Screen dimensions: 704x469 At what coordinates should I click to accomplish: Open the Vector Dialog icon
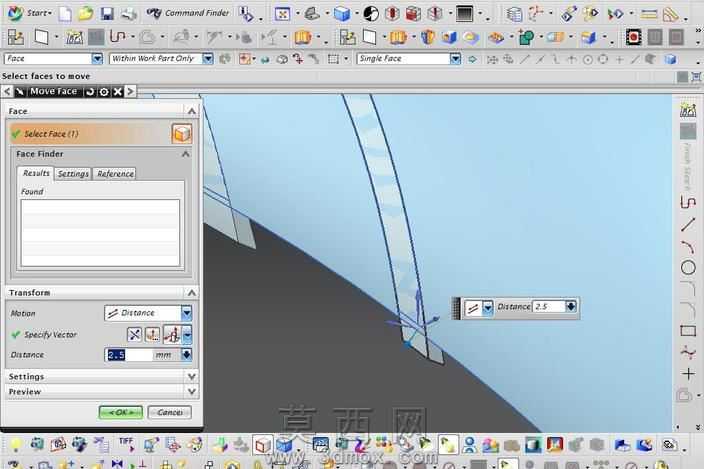(x=153, y=334)
